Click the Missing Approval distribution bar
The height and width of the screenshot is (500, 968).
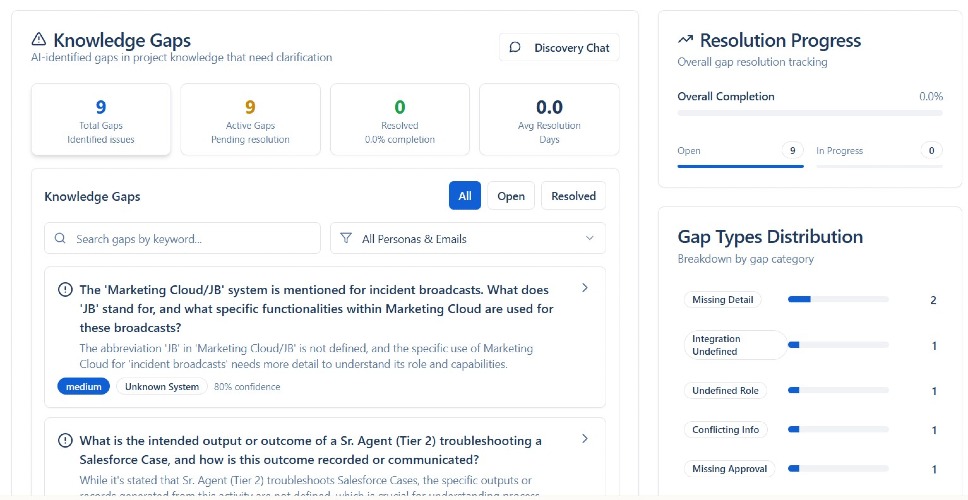point(838,469)
